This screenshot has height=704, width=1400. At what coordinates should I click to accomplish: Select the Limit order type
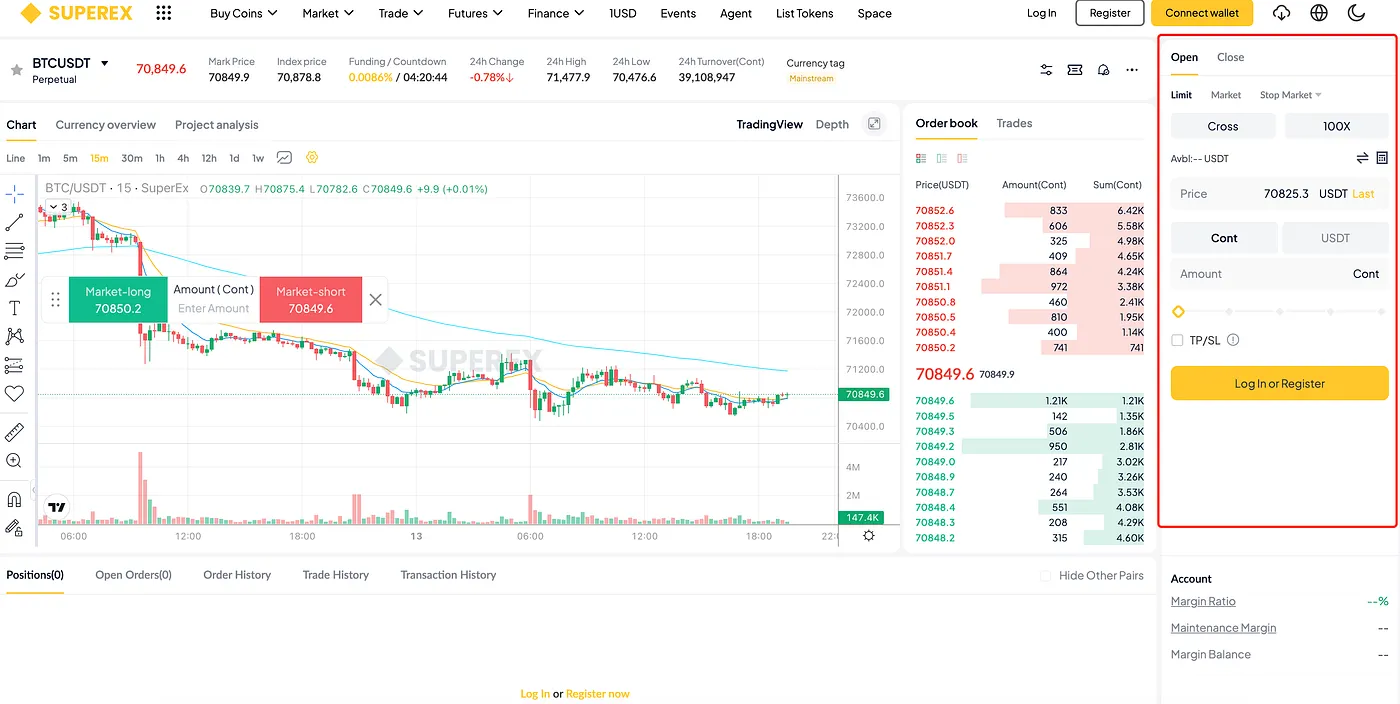1181,95
